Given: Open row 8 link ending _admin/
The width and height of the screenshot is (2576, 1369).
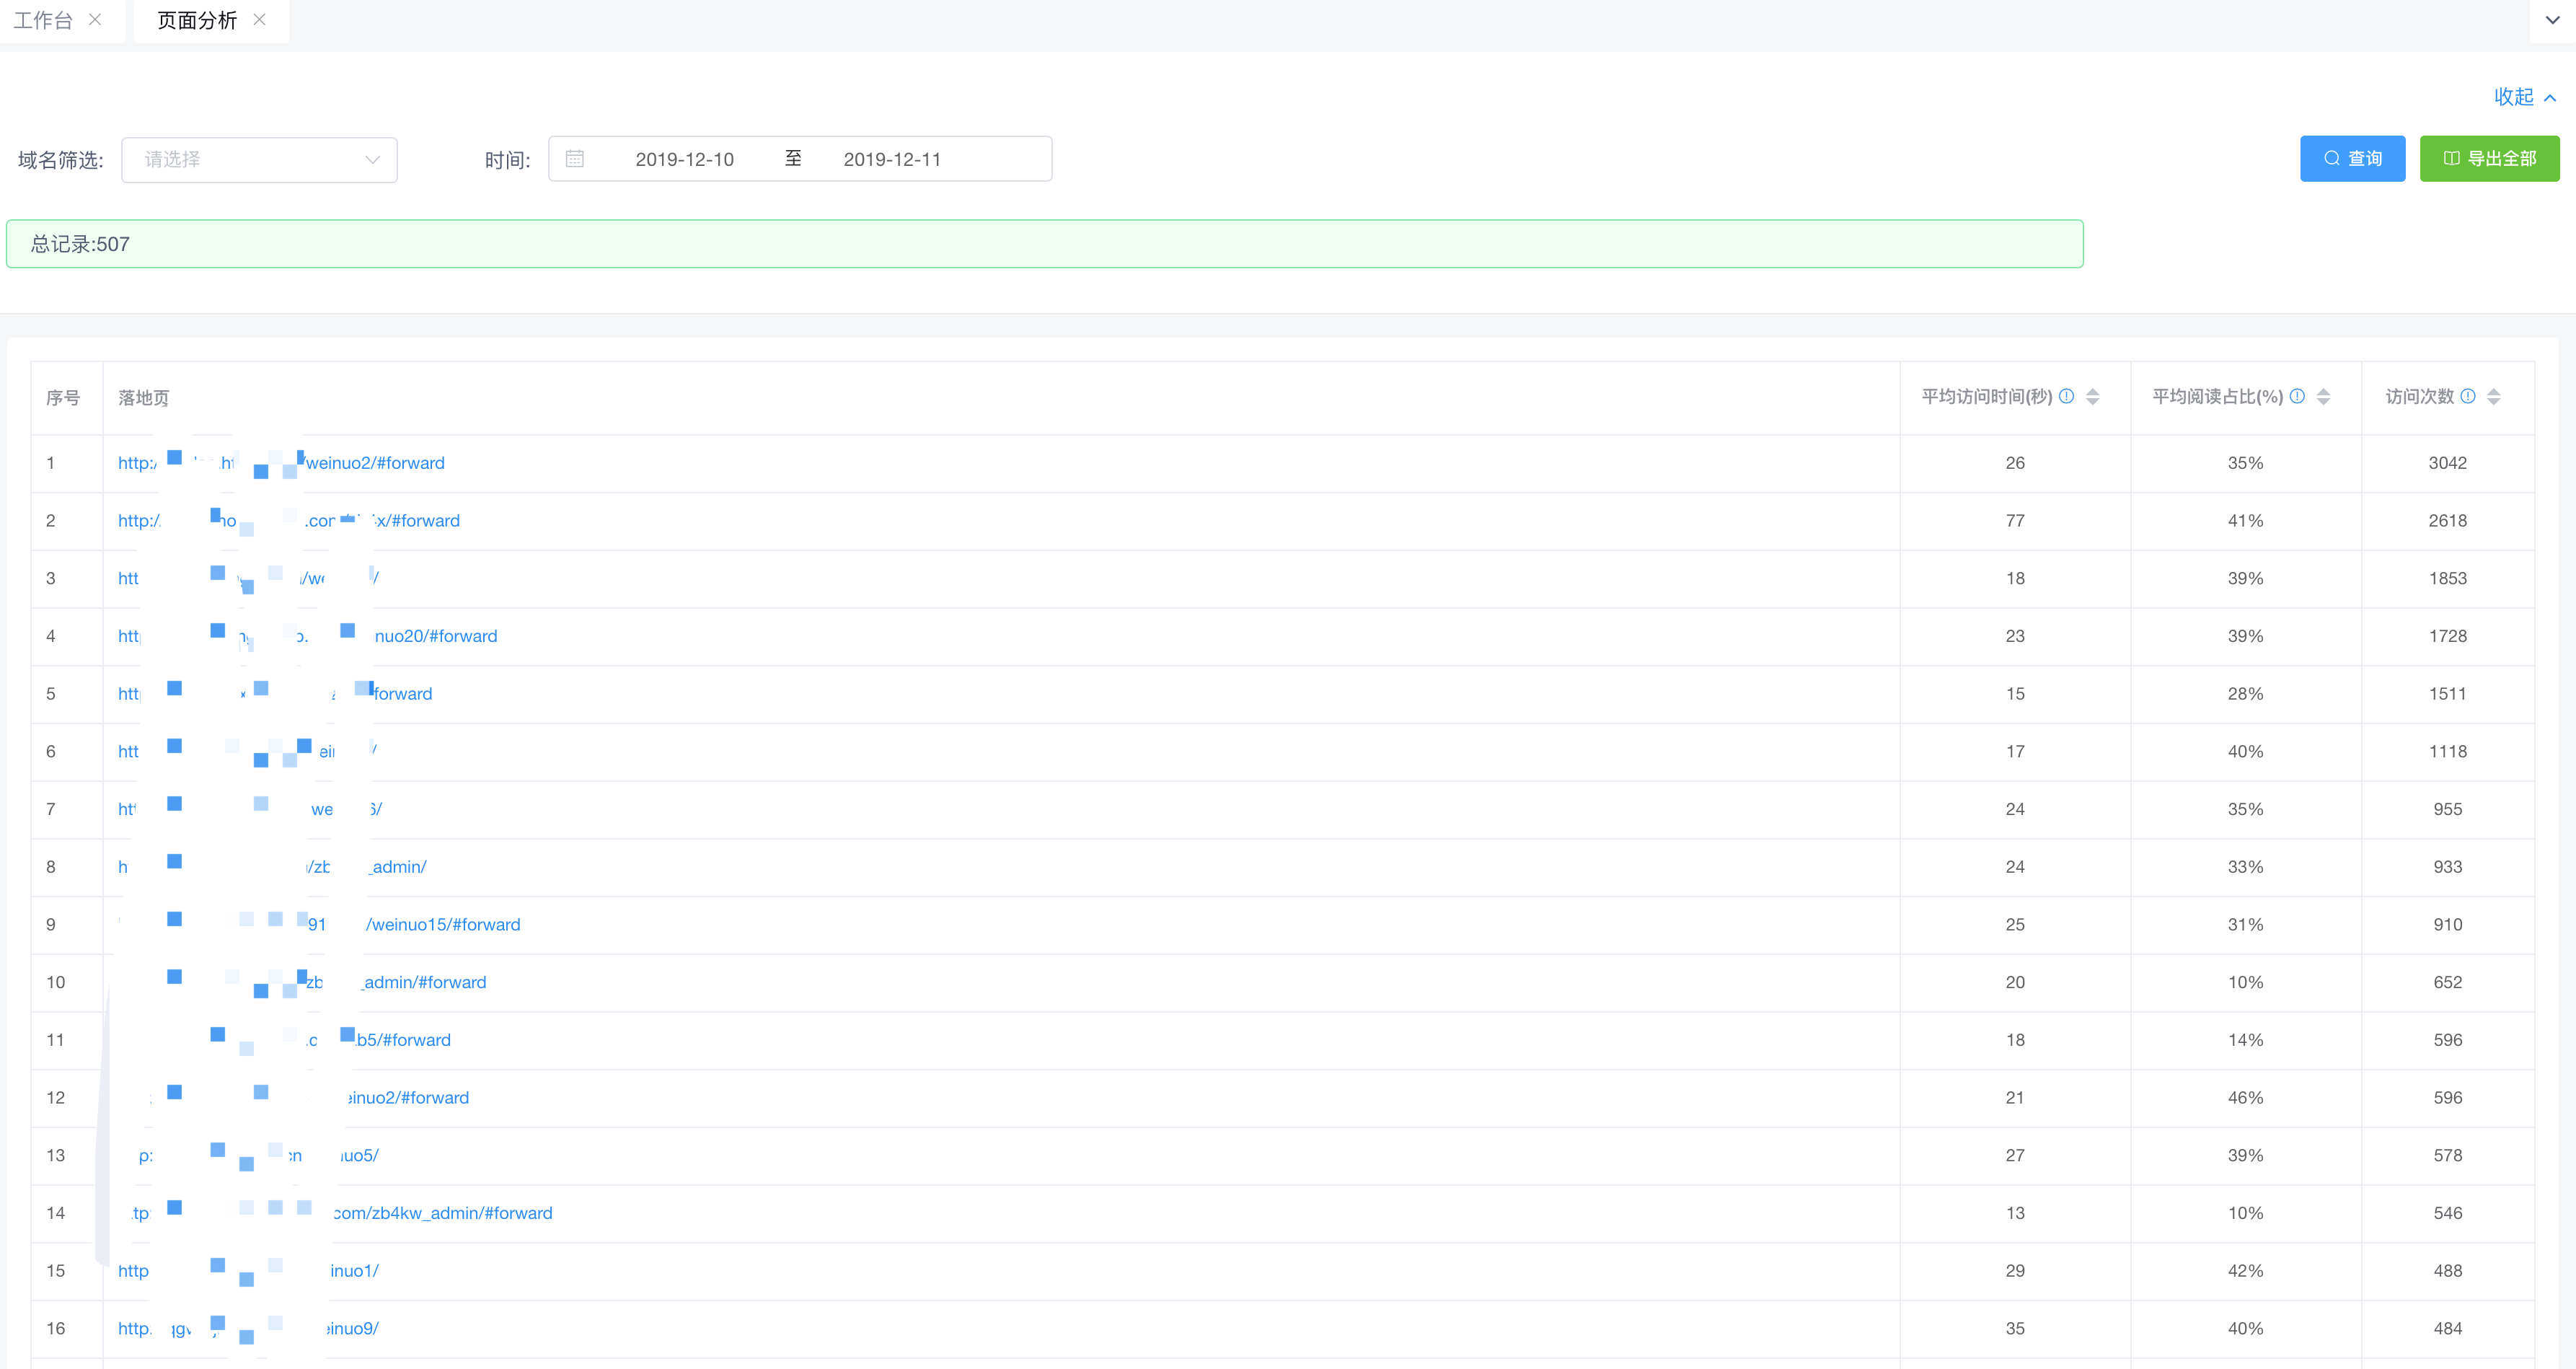Looking at the screenshot, I should click(x=272, y=867).
